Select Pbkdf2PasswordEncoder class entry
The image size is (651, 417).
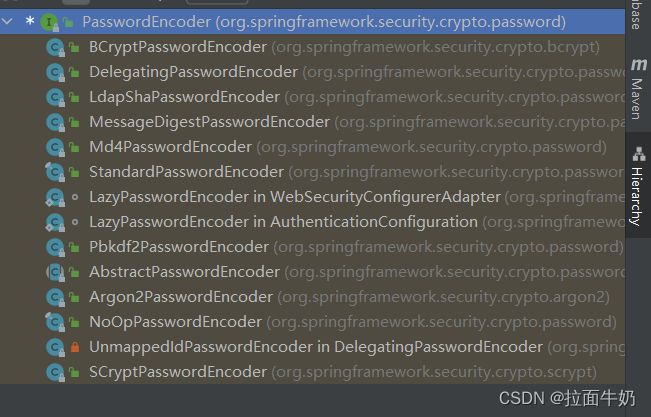point(312,247)
